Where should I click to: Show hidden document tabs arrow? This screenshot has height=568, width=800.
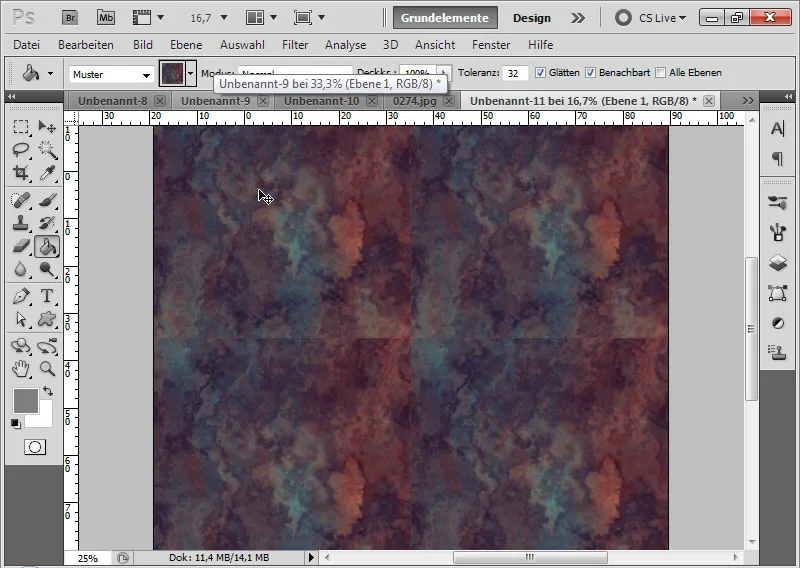coord(748,101)
